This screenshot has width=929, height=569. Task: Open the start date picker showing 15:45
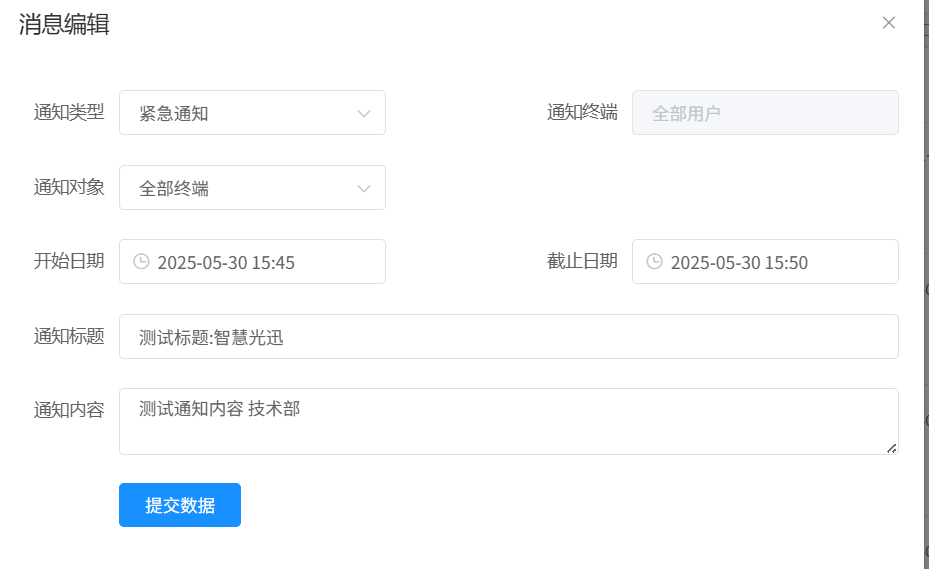(226, 263)
